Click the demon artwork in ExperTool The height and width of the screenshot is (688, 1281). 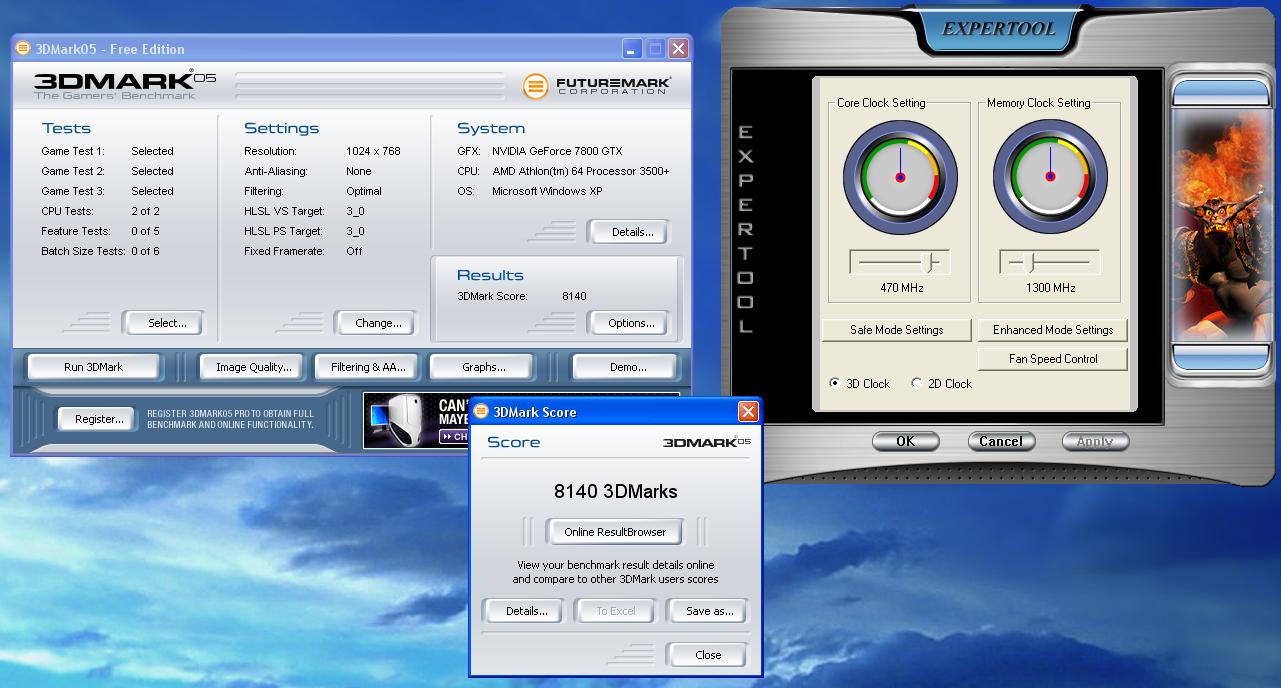pos(1221,225)
